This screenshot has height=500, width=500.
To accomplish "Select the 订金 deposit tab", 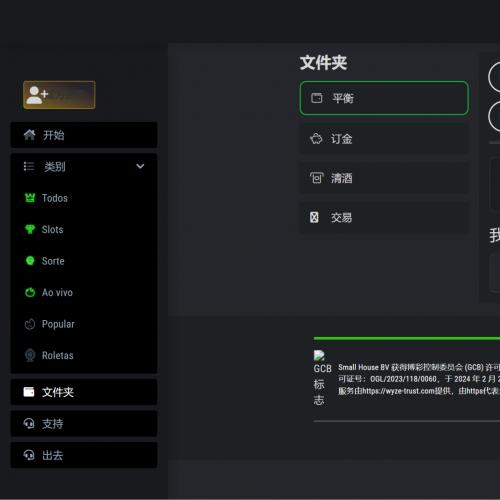I will click(x=384, y=139).
